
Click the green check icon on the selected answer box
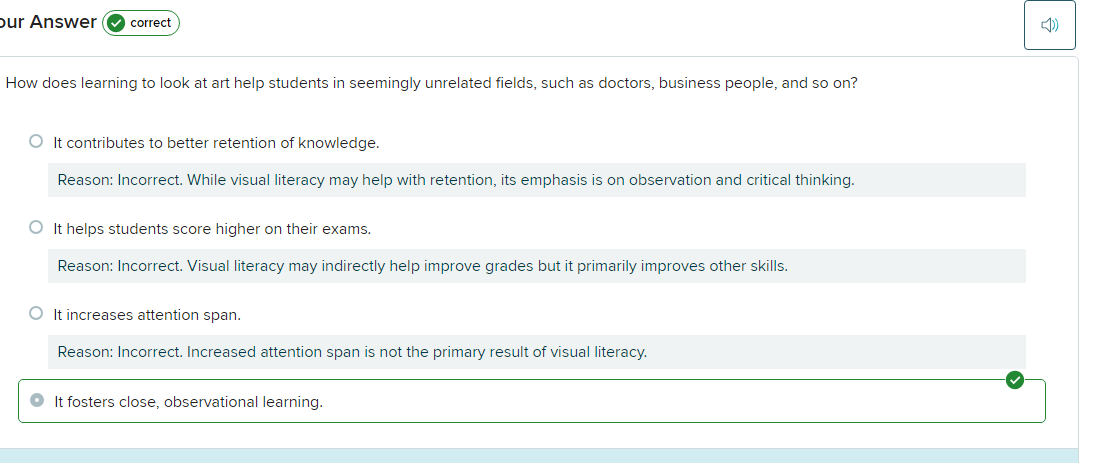point(1015,380)
